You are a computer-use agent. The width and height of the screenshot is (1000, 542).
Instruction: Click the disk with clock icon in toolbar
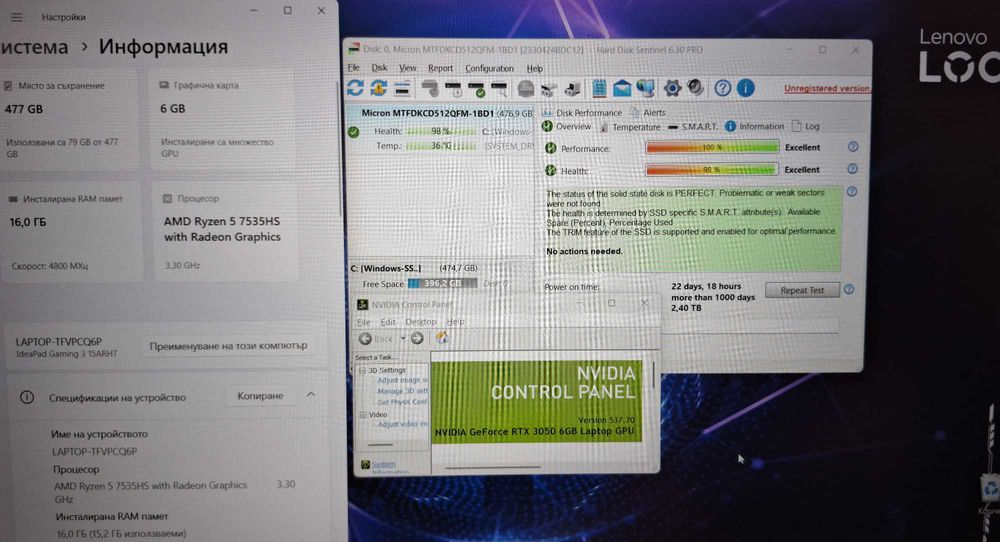coord(453,89)
